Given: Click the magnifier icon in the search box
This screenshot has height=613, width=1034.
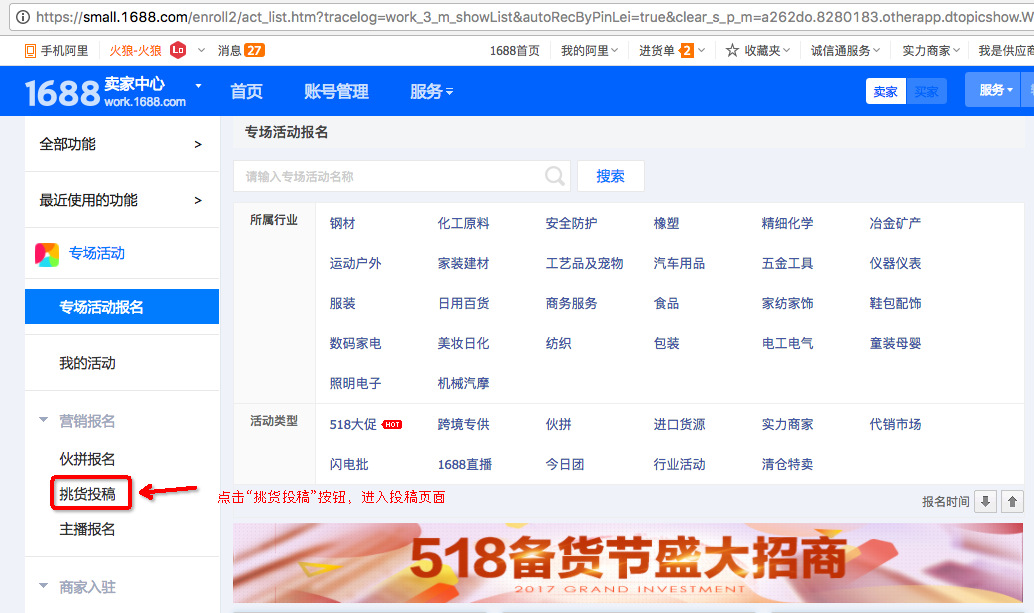Looking at the screenshot, I should pyautogui.click(x=554, y=175).
